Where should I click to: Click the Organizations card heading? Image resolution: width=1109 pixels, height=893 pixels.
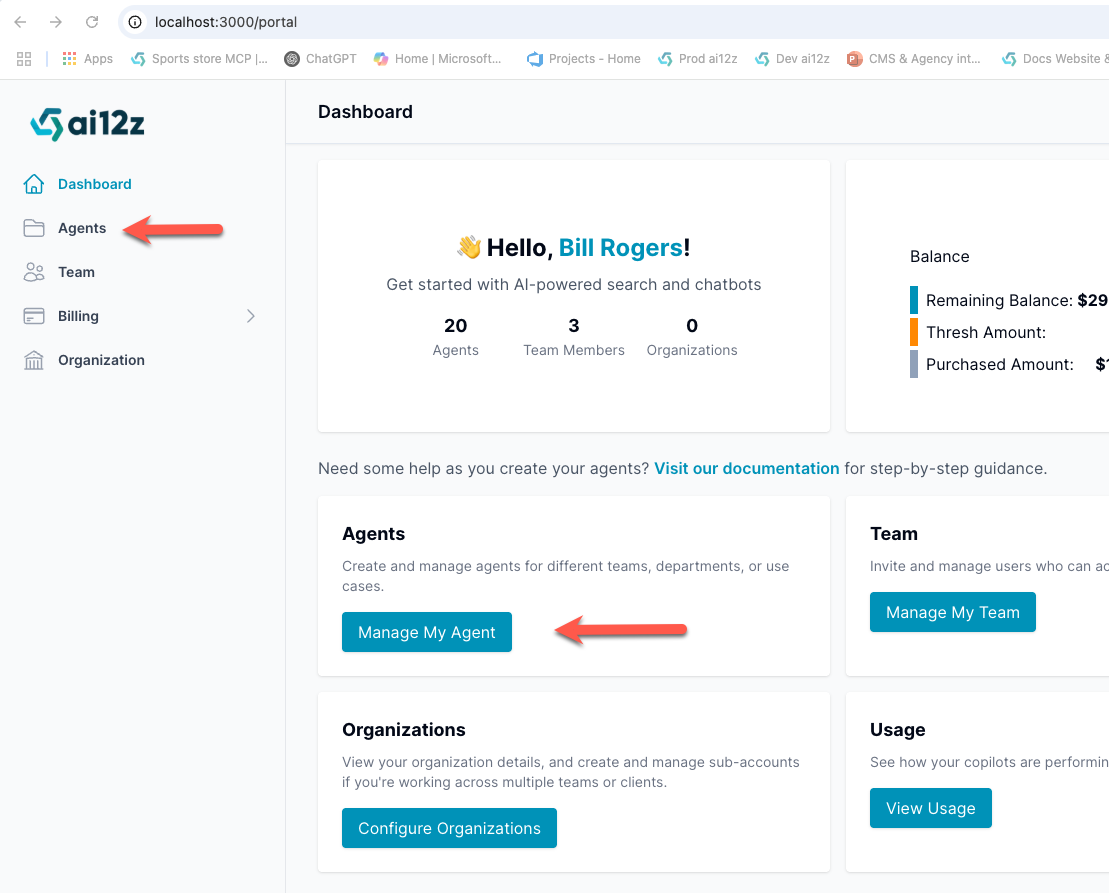click(404, 730)
